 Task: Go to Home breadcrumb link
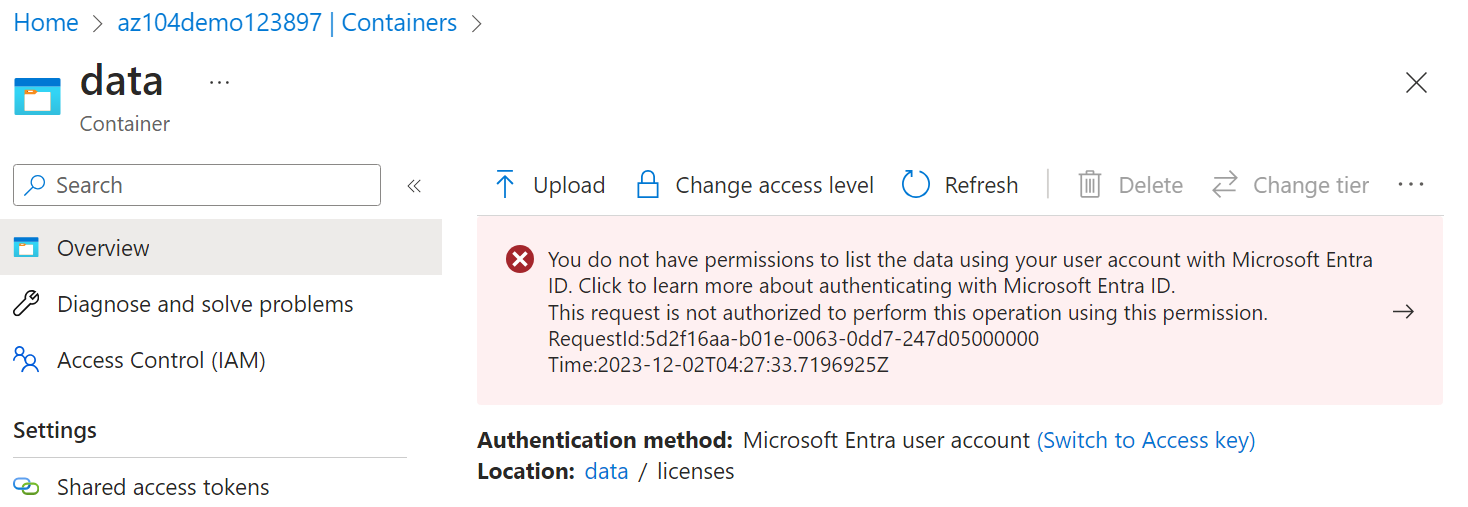point(46,23)
